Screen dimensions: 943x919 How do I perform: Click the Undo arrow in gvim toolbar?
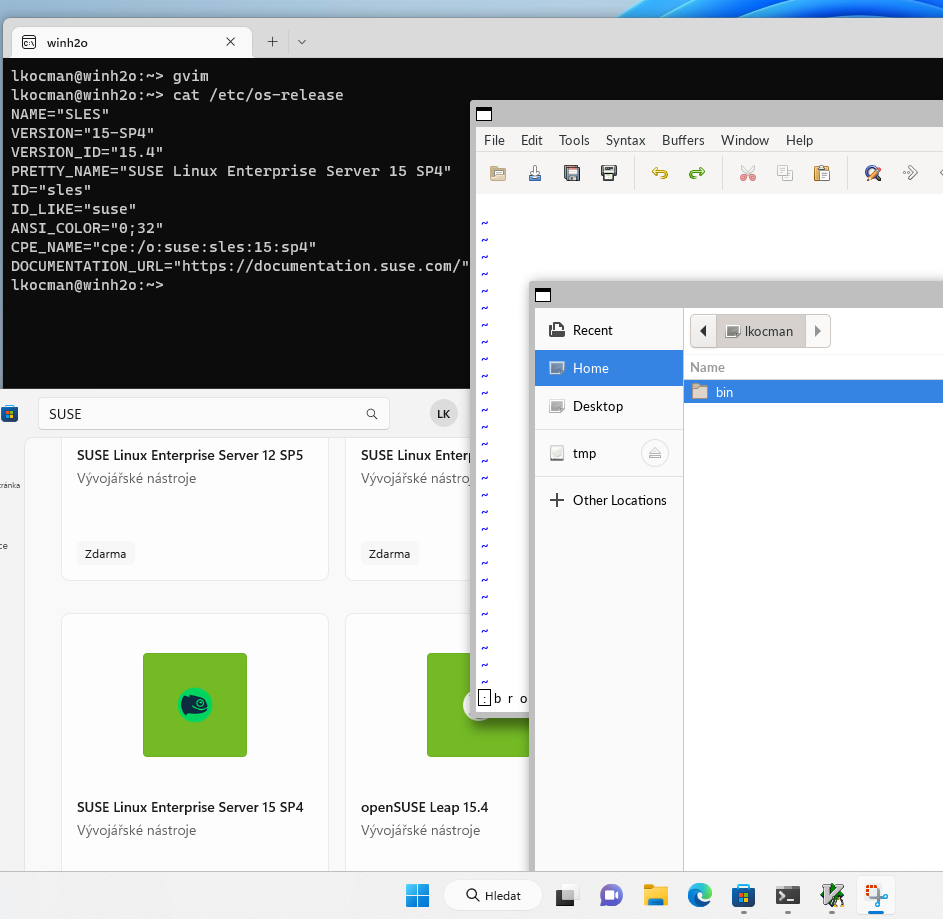(x=659, y=172)
